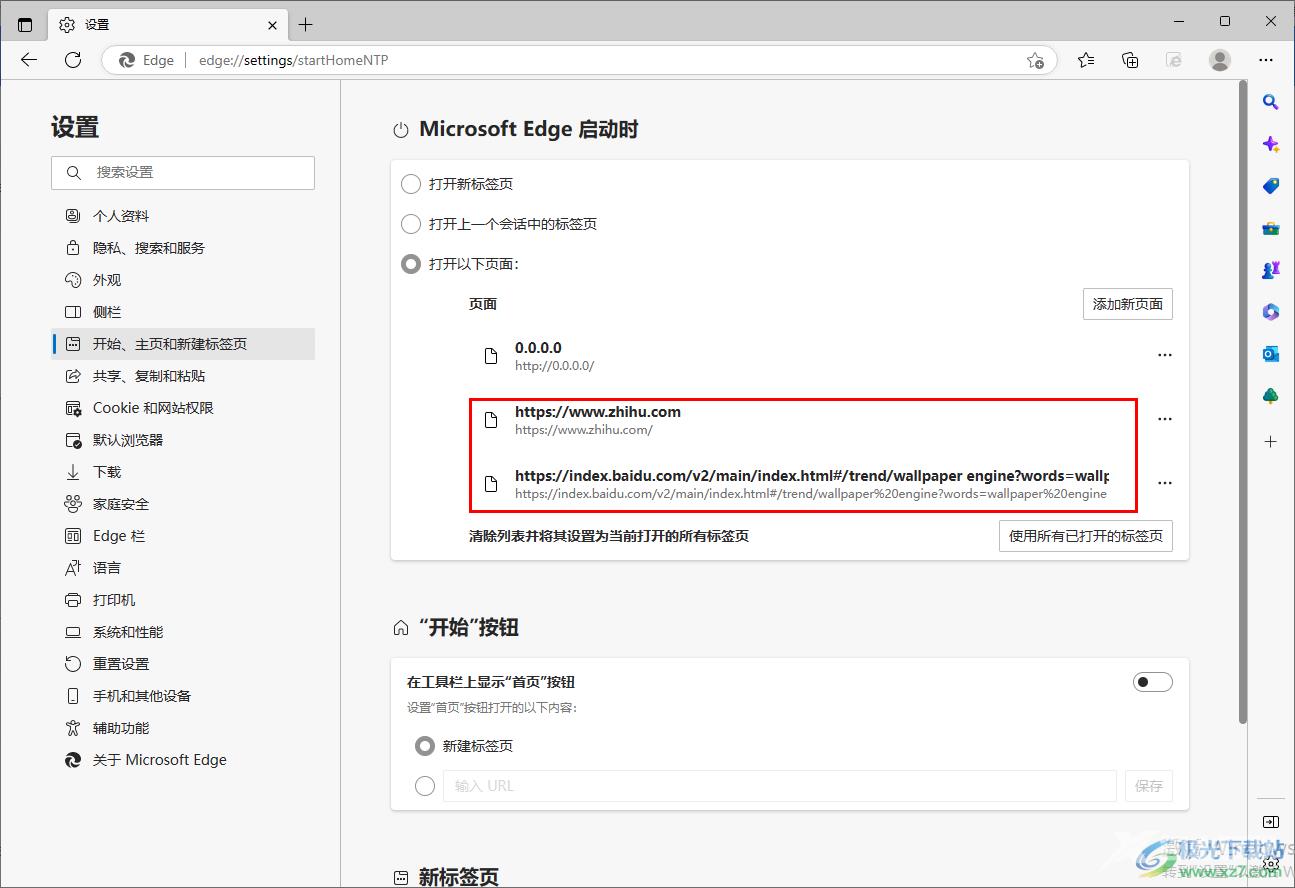Screen dimensions: 1295x888
Task: Click the settings page vertical scrollbar
Action: 1243,402
